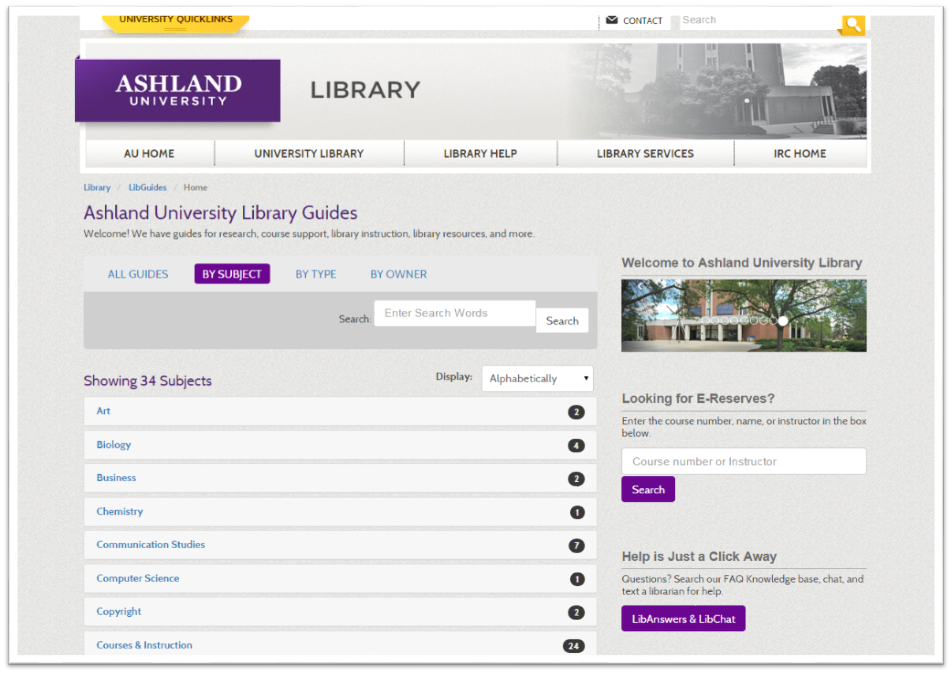Screen dimensions: 952x674
Task: Select the By Subject tab
Action: (x=232, y=274)
